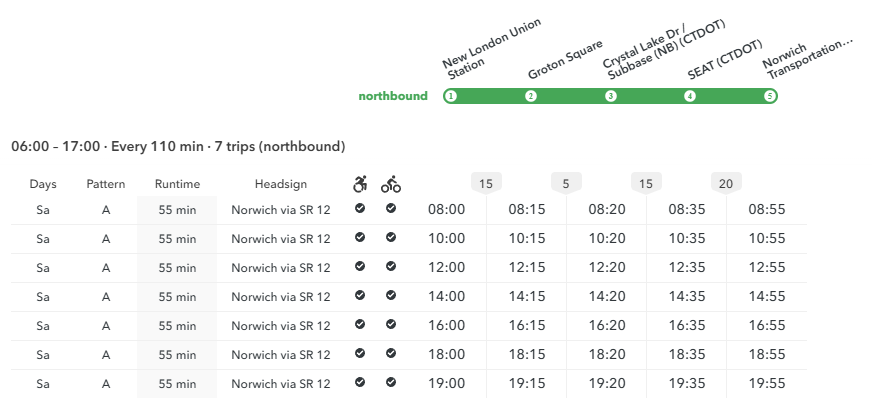Click the bicycle column header icon
The height and width of the screenshot is (418, 872).
coord(391,184)
